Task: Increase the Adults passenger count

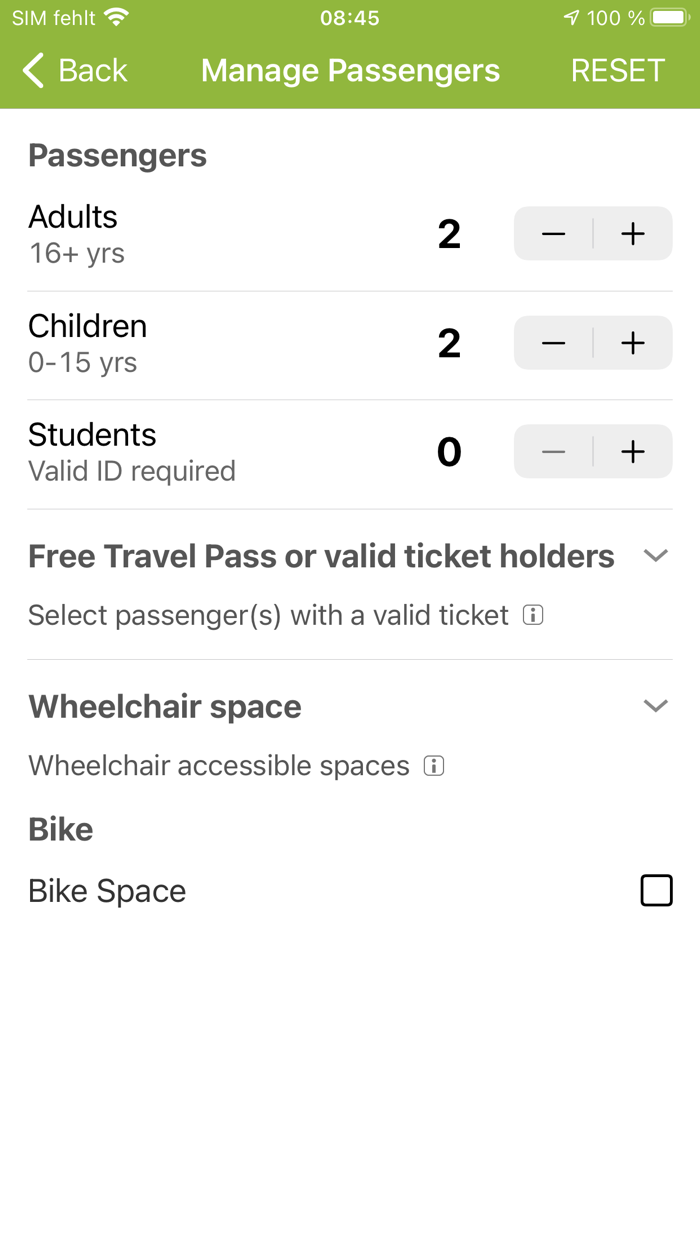Action: click(x=632, y=233)
